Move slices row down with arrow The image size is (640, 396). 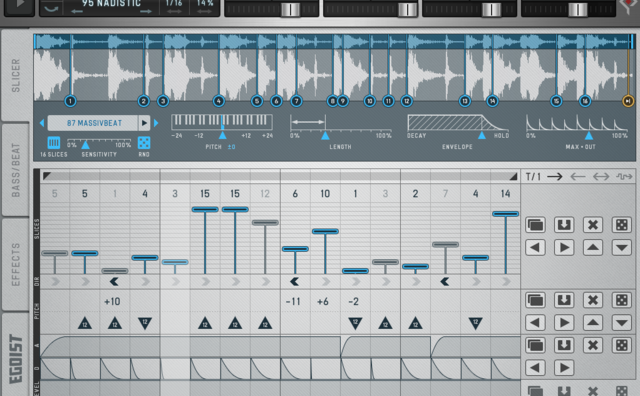[622, 247]
